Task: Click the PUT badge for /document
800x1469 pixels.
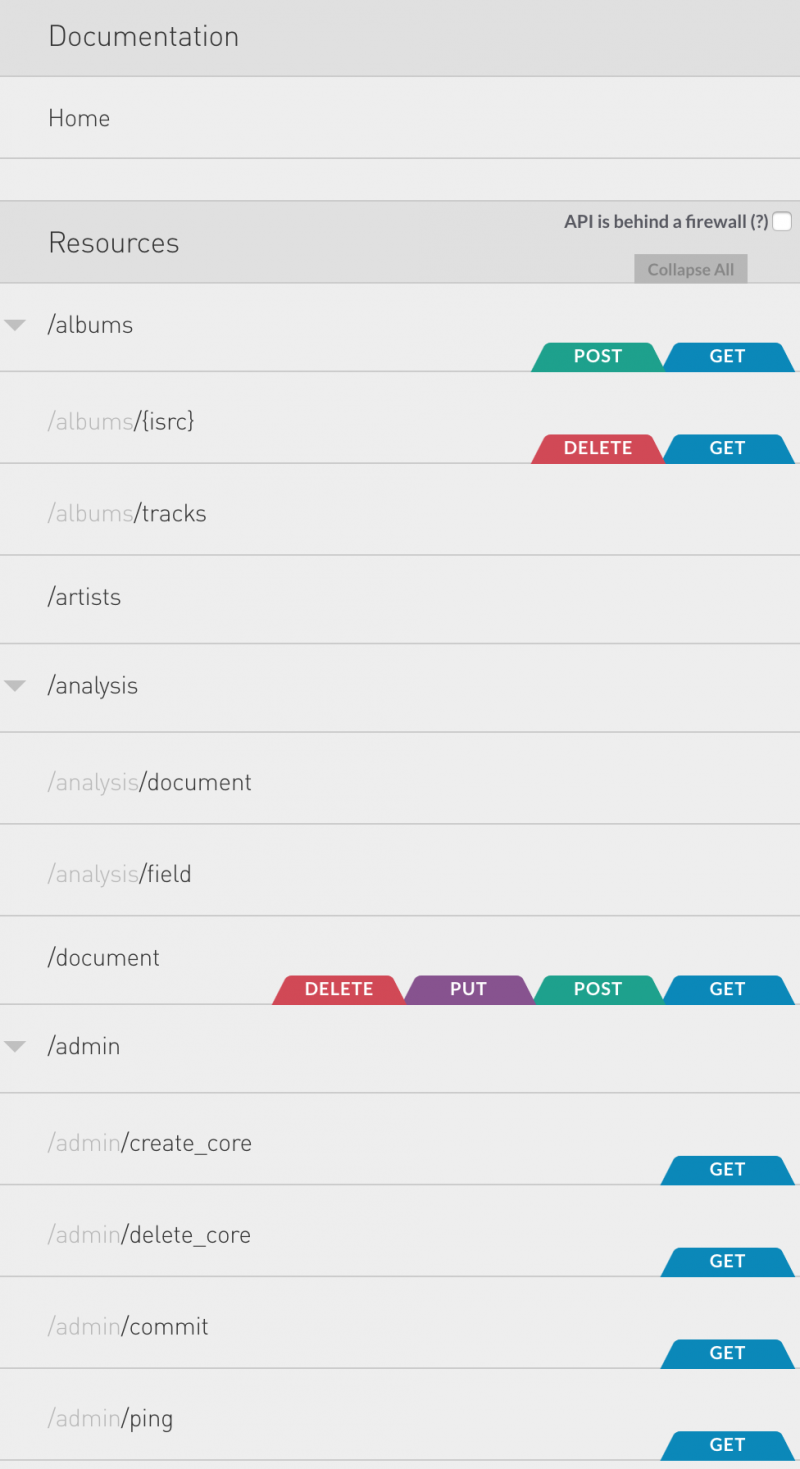Action: pyautogui.click(x=468, y=990)
